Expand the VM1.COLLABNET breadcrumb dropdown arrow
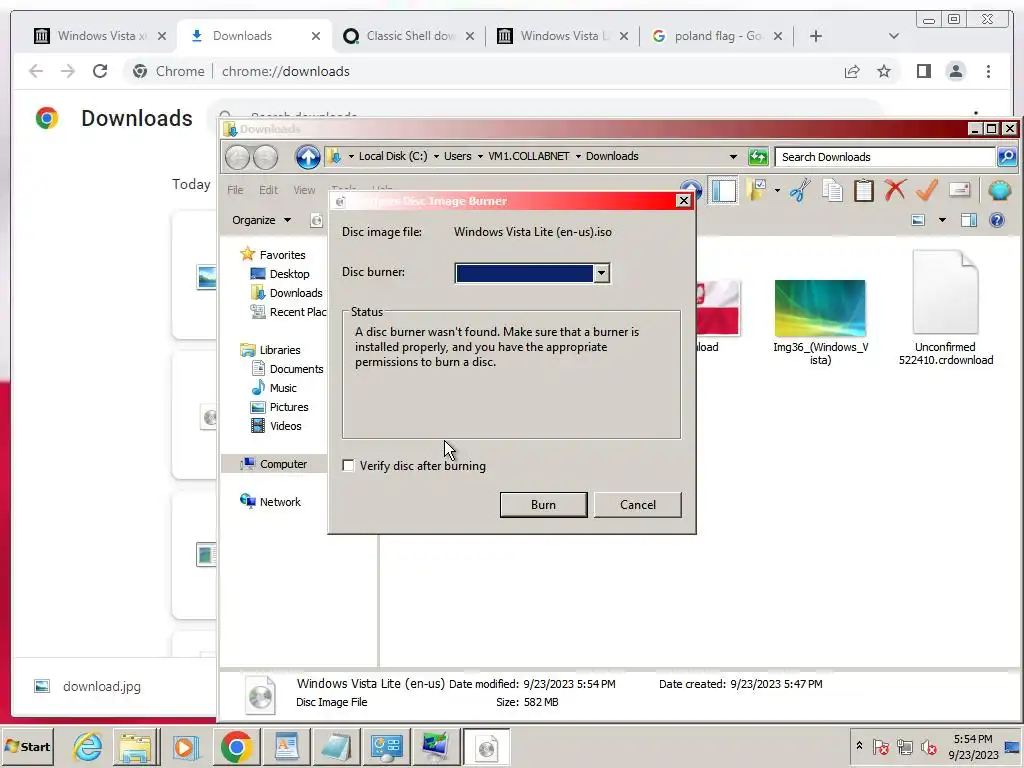This screenshot has height=768, width=1024. click(x=578, y=157)
